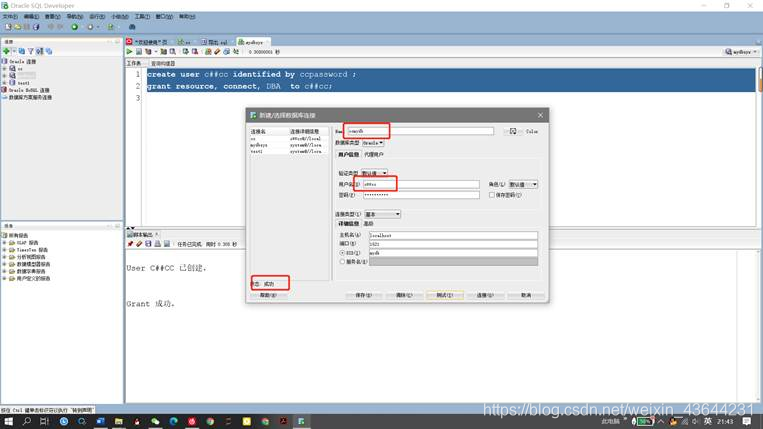Viewport: 763px width, 429px height.
Task: Click hostname field containing localhost
Action: (x=453, y=235)
